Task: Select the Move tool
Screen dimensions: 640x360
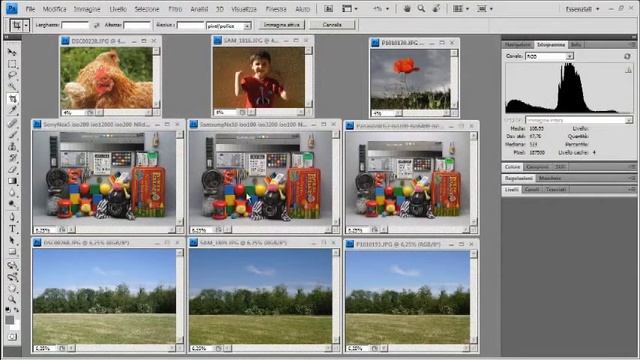Action: click(12, 52)
